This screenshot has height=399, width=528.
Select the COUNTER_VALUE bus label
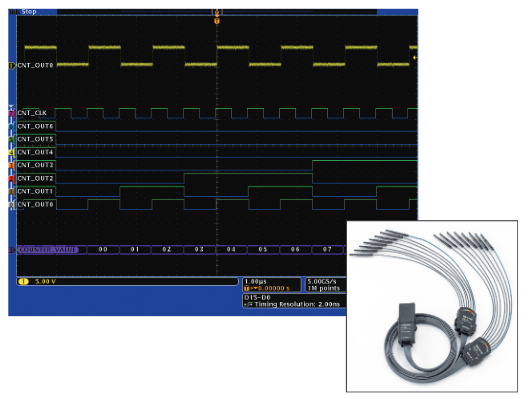pyautogui.click(x=48, y=250)
